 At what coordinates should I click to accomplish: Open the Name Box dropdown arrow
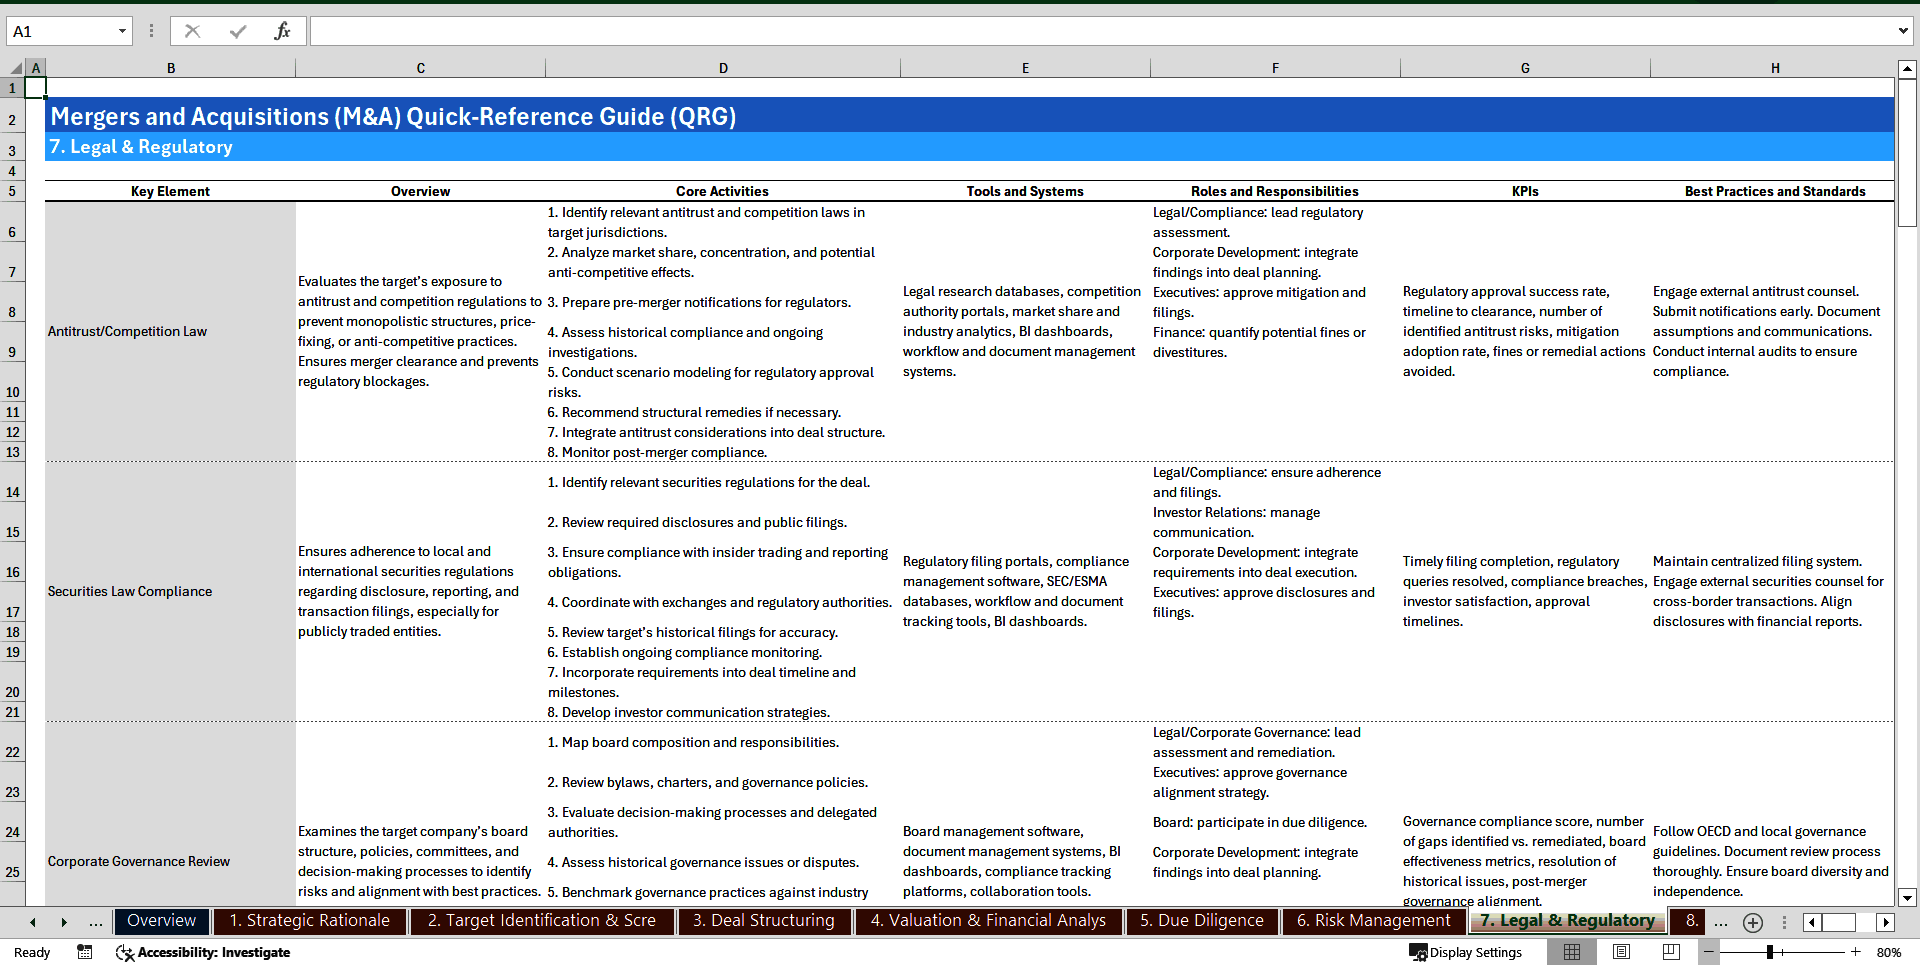(x=122, y=30)
